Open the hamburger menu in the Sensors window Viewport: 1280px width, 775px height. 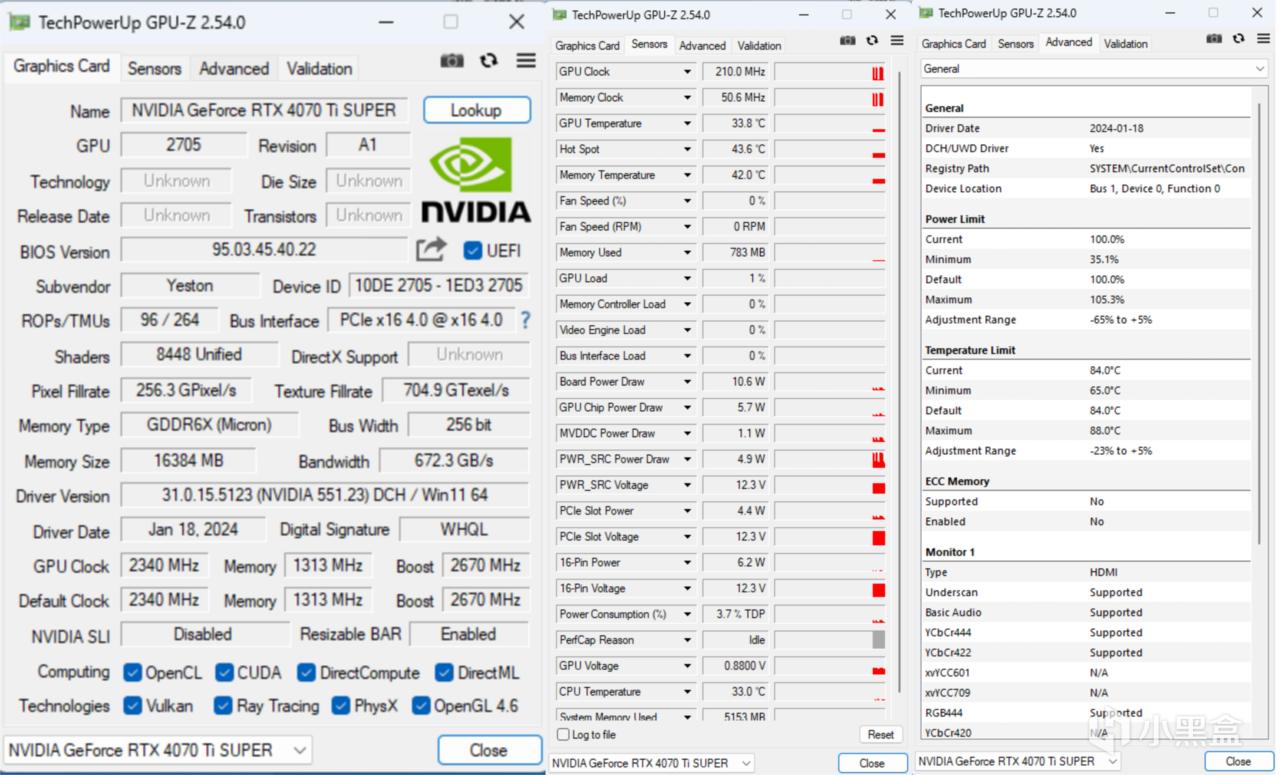[897, 41]
